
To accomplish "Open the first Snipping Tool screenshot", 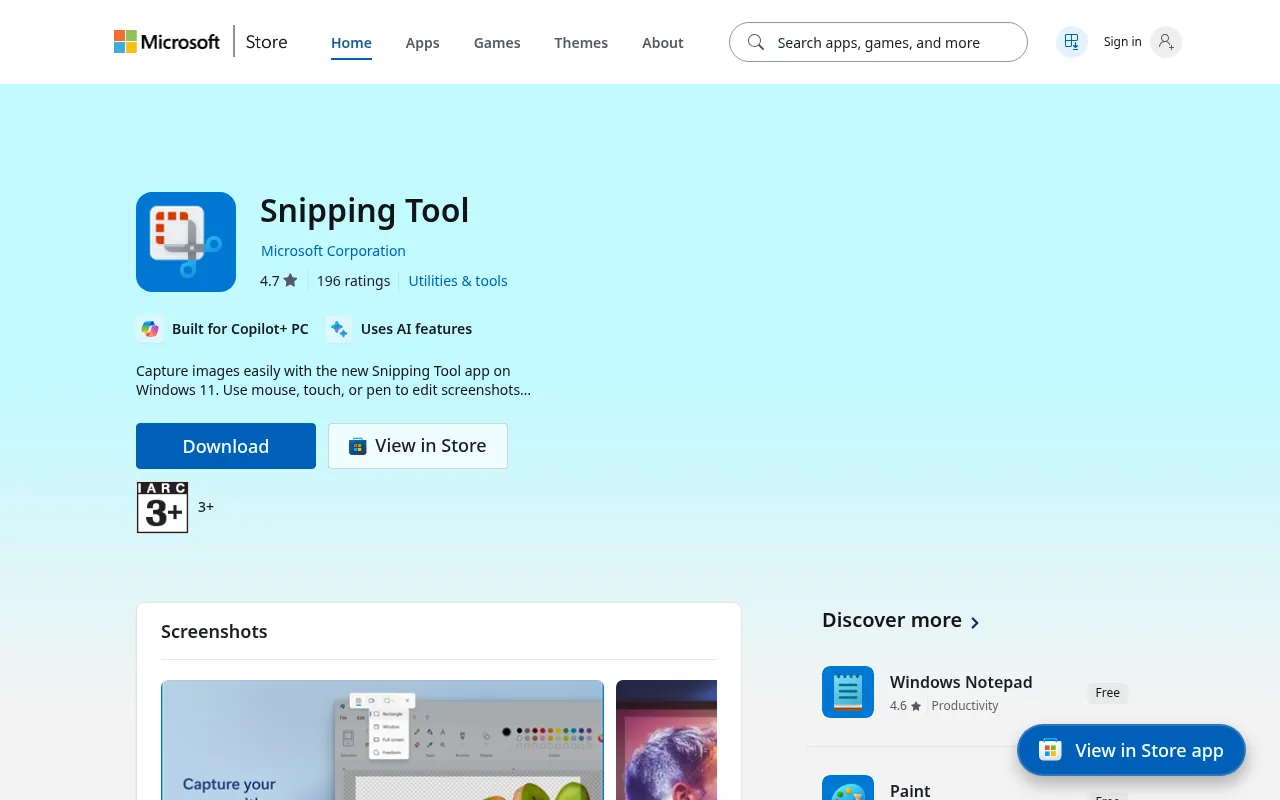I will click(x=382, y=740).
